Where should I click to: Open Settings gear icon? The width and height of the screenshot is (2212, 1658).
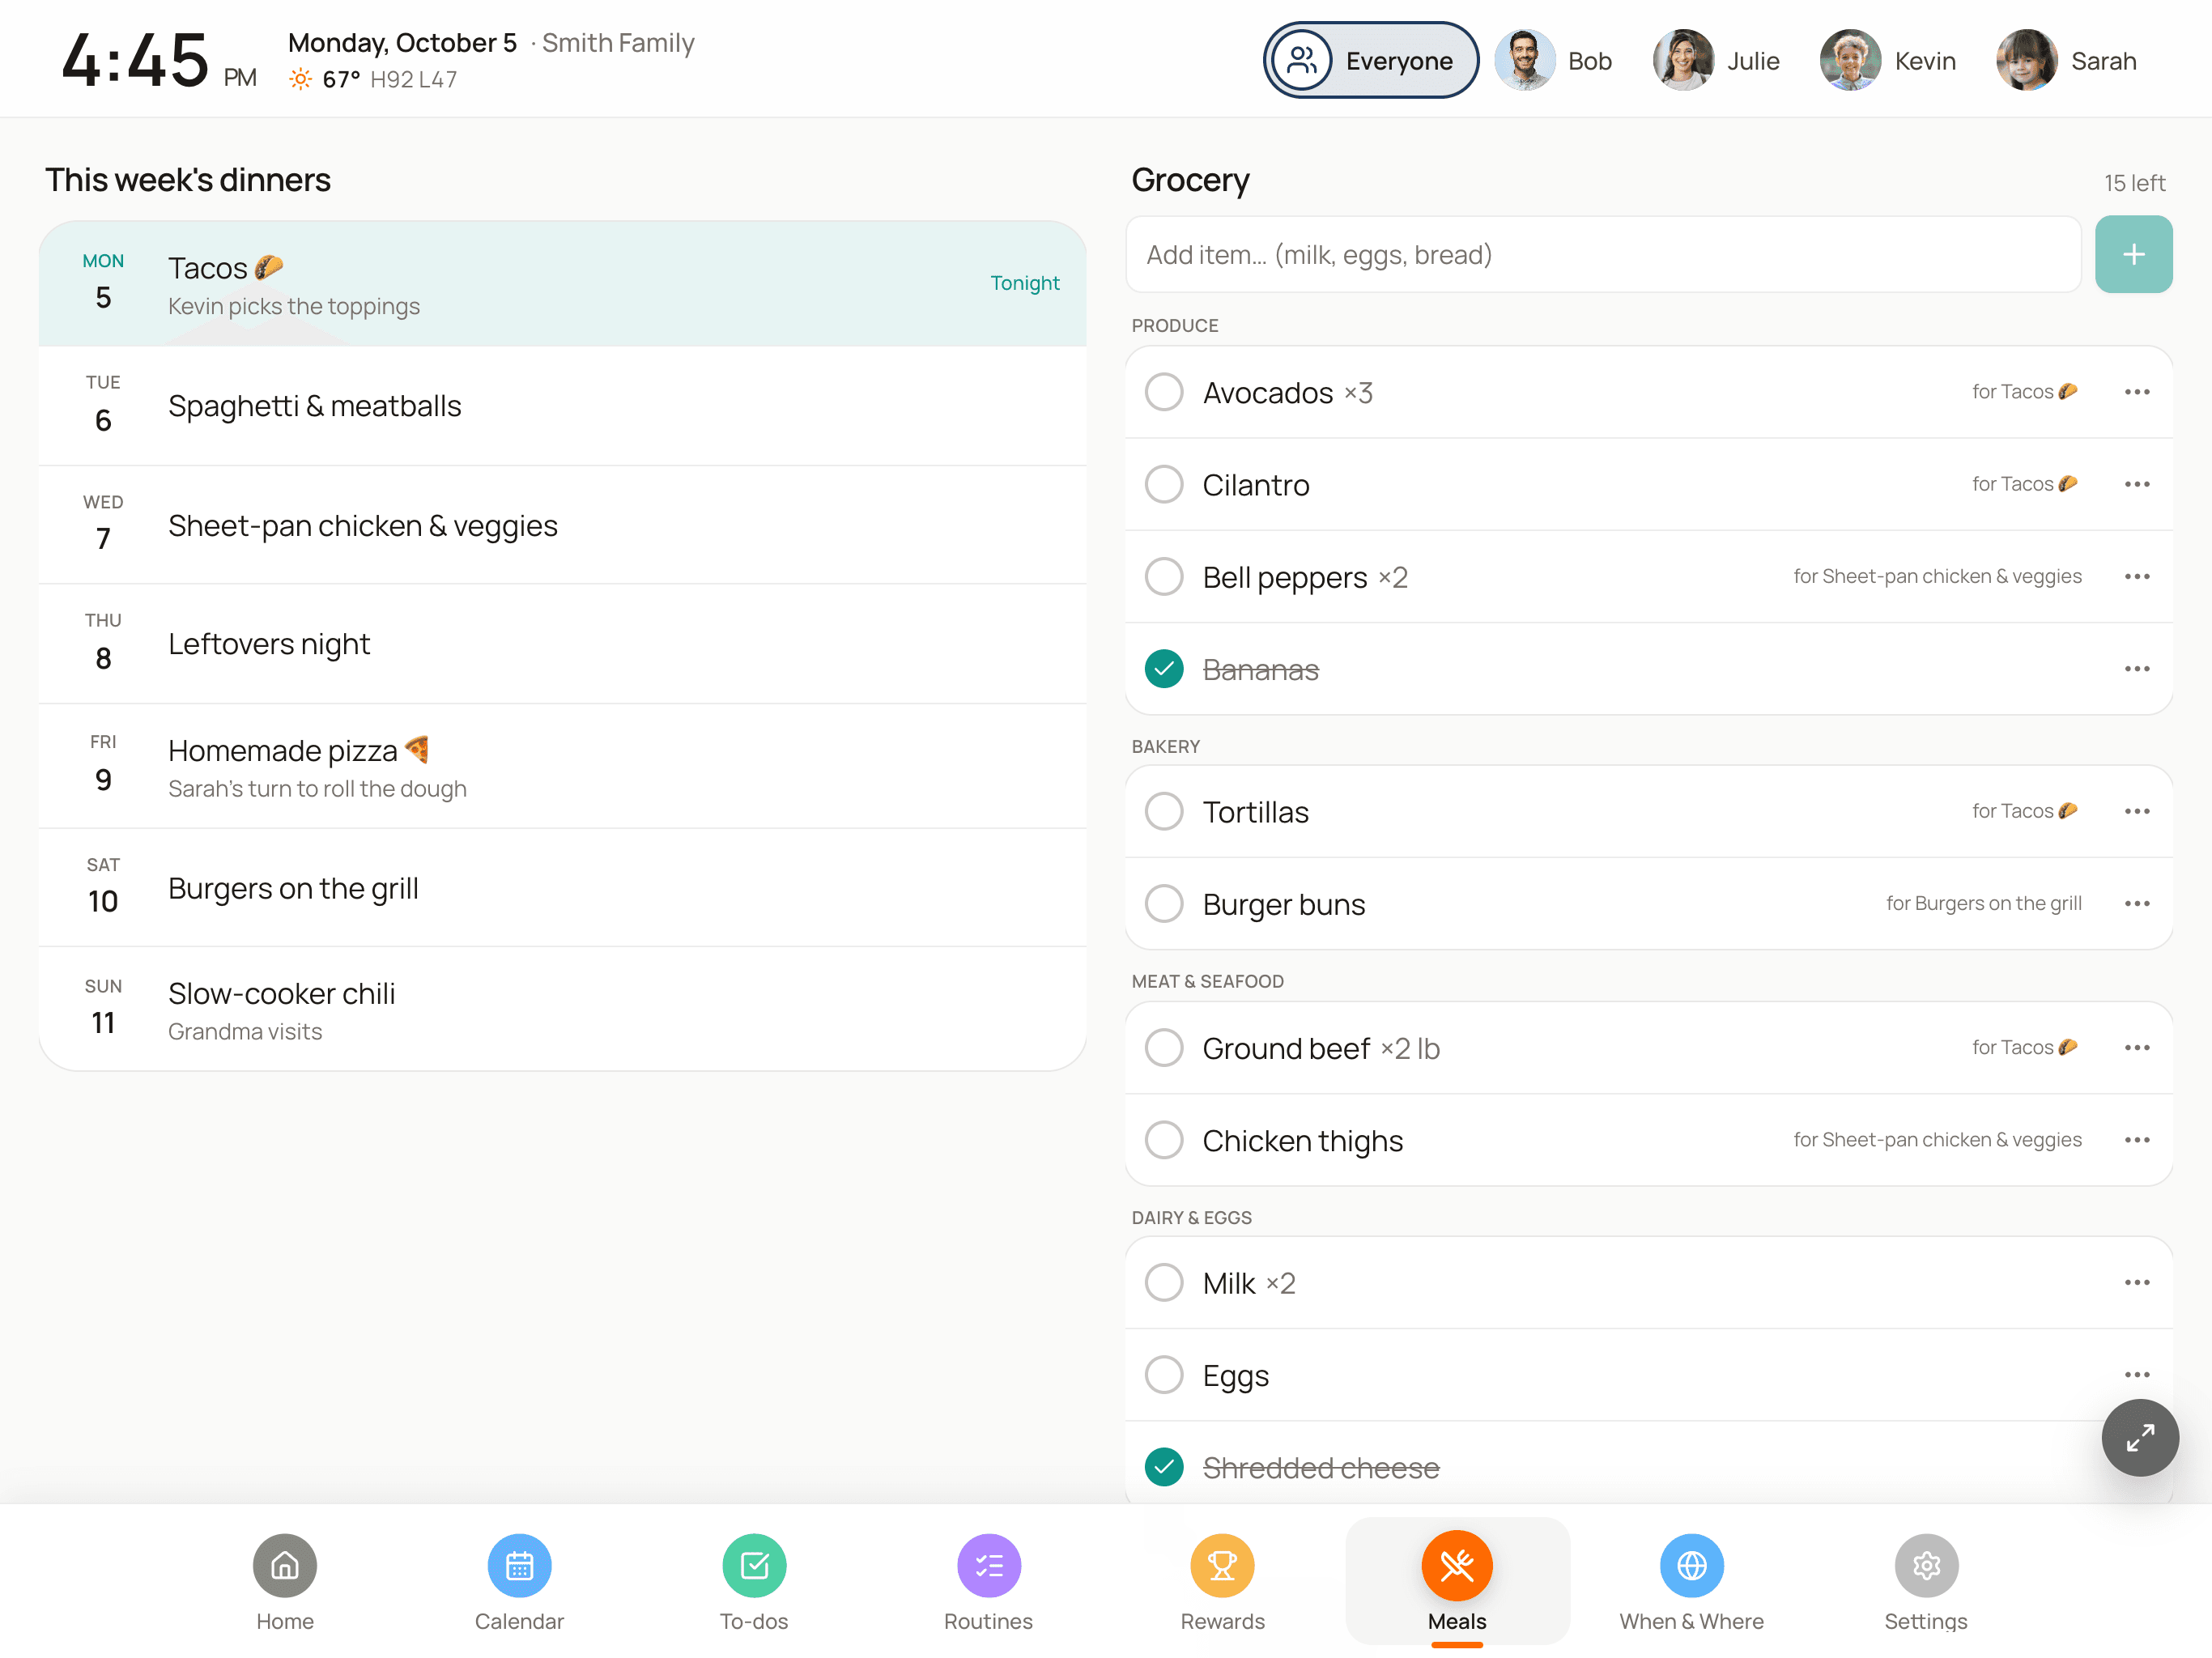tap(1926, 1565)
